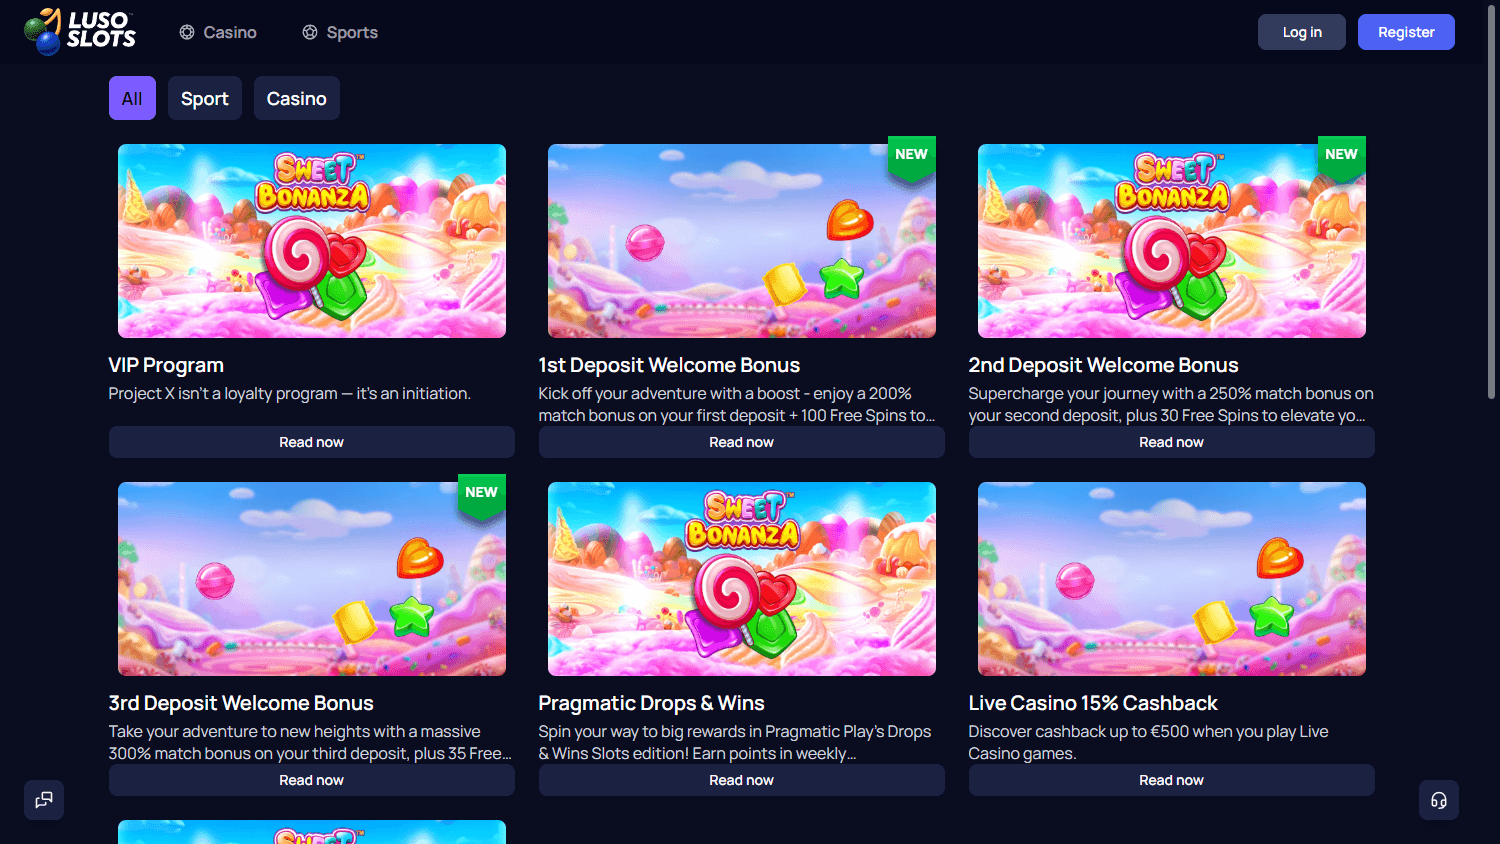Image resolution: width=1500 pixels, height=844 pixels.
Task: Click the 'Project X isn't a loyalty program' description
Action: coord(290,393)
